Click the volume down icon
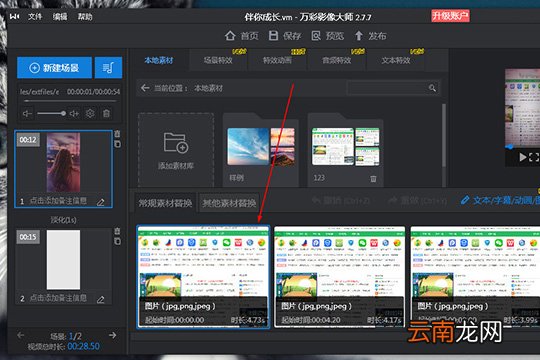This screenshot has width=540, height=360. [x=27, y=113]
